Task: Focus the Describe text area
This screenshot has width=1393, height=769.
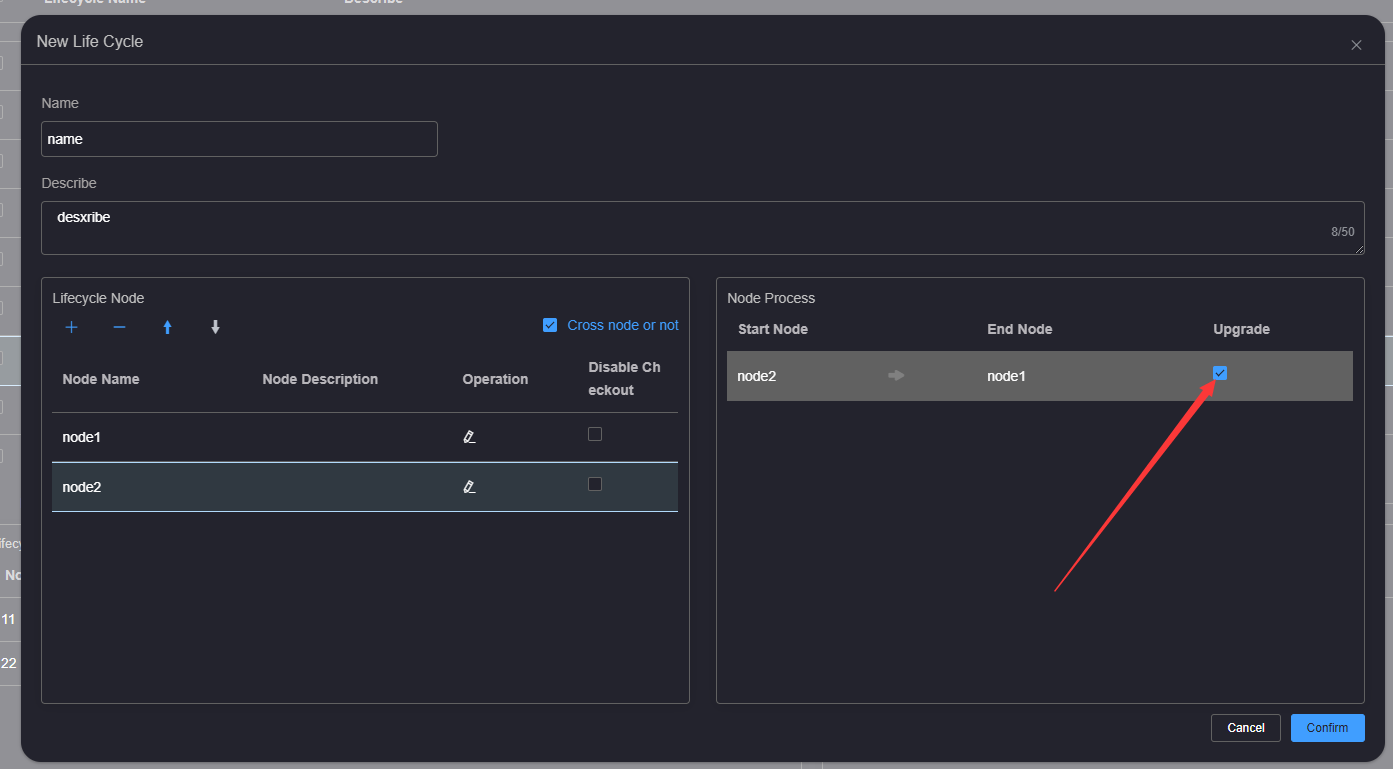Action: click(703, 228)
